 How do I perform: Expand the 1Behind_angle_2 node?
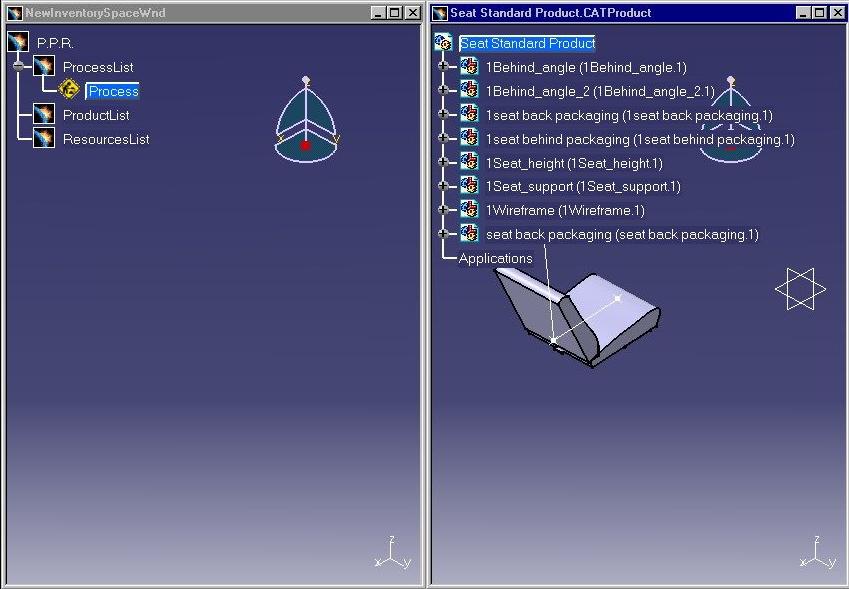(443, 90)
